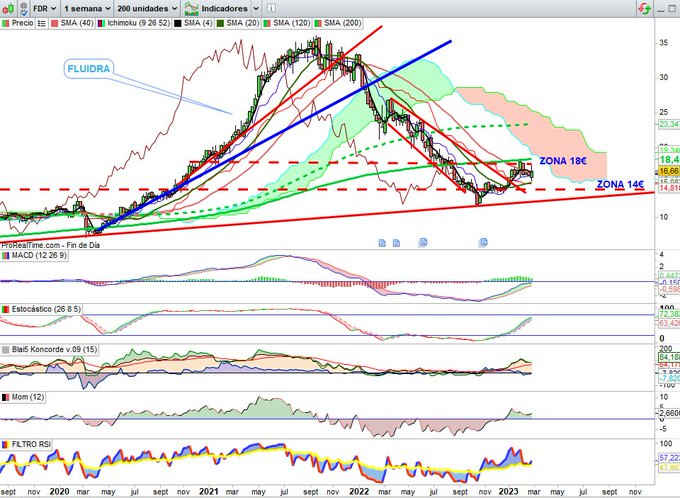The image size is (680, 498).
Task: Click the minimize chart window icon
Action: click(660, 9)
